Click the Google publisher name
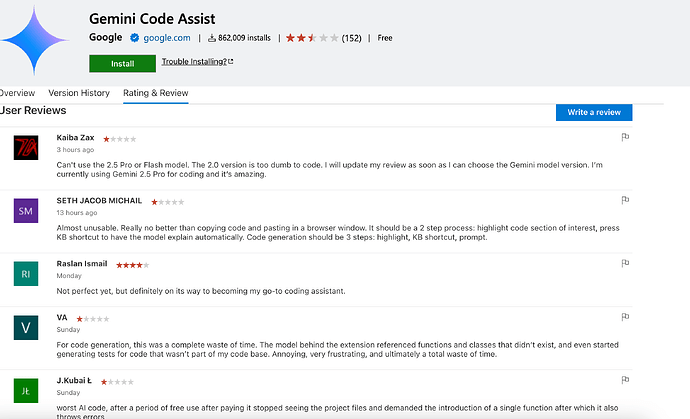Screen dimensions: 690x419 [x=106, y=37]
